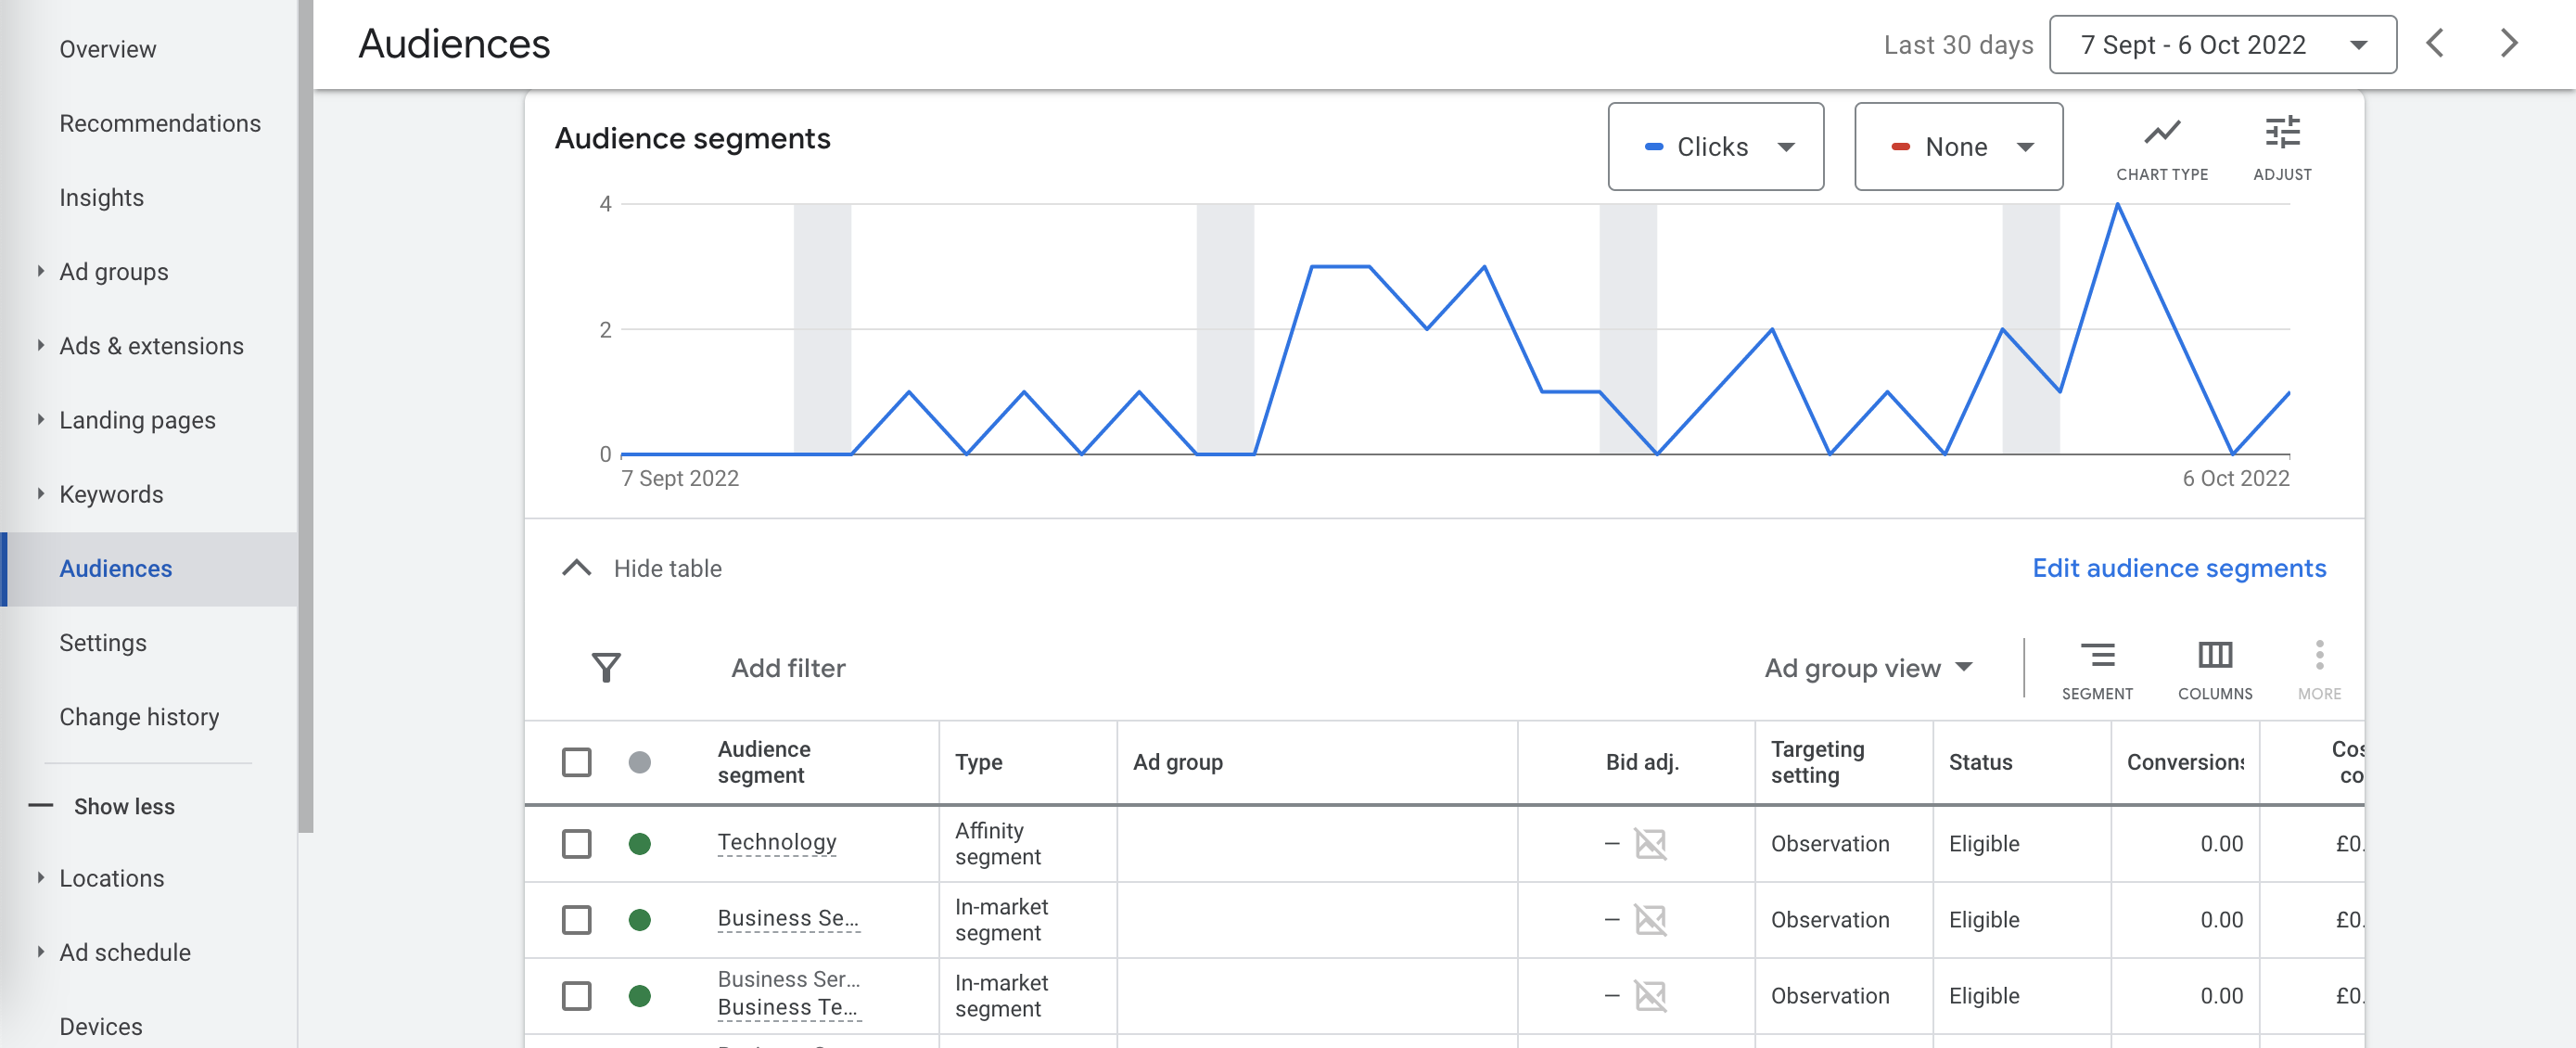Sort by Audience segment column header

(x=764, y=762)
